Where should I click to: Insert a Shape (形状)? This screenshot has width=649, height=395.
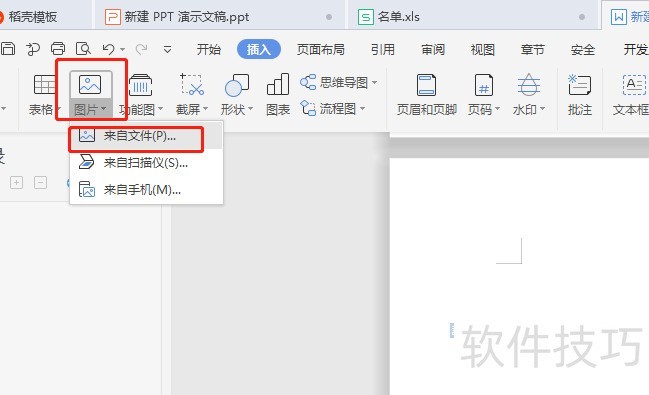click(x=236, y=85)
